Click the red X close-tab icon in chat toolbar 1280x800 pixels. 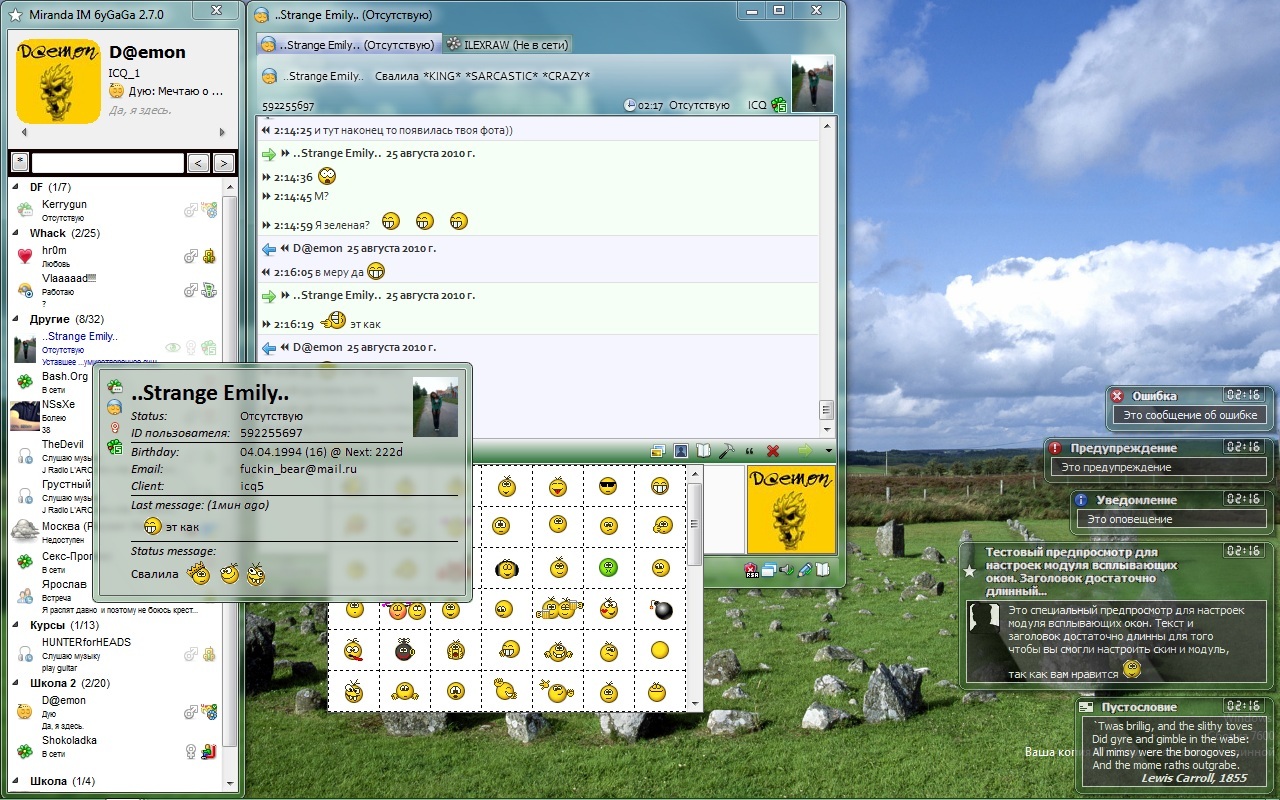772,451
